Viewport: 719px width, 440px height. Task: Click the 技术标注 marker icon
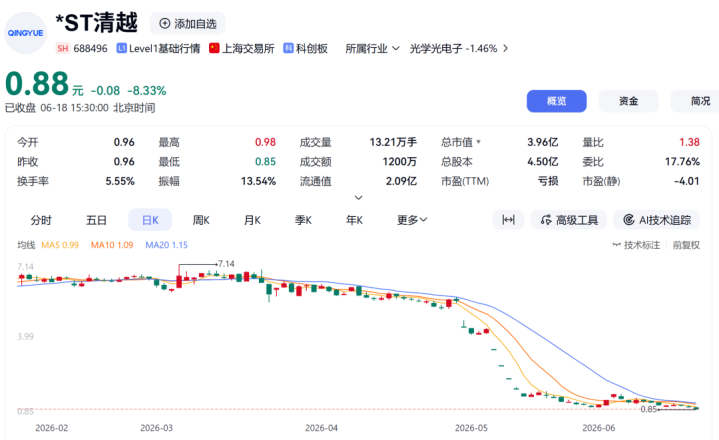click(617, 245)
